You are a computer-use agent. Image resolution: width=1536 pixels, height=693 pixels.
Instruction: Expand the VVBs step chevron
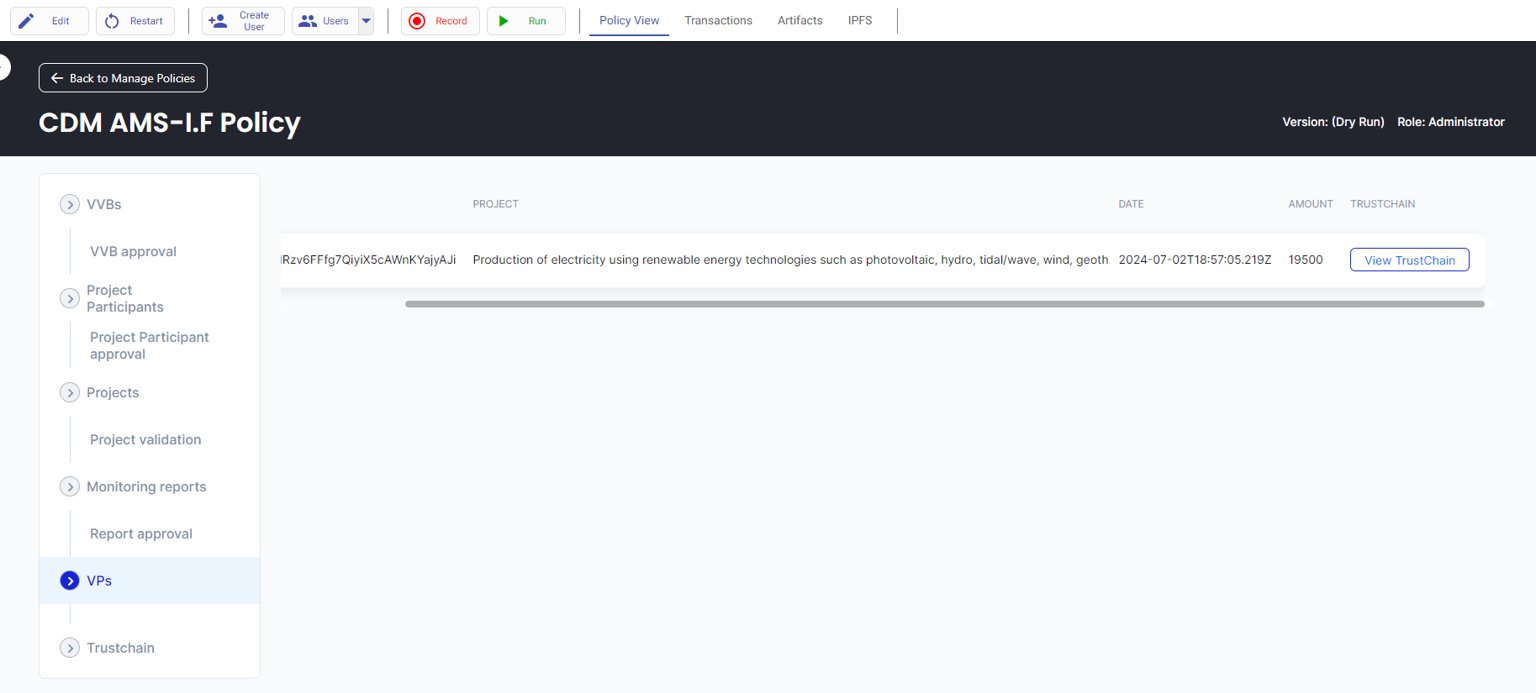point(70,204)
